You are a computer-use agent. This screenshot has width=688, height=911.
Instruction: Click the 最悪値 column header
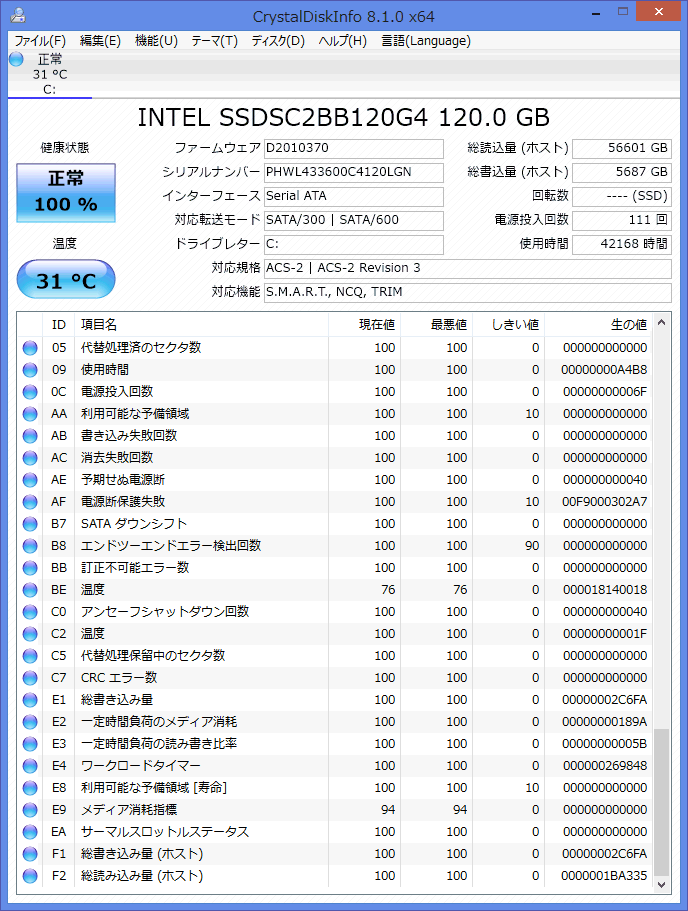(x=436, y=325)
